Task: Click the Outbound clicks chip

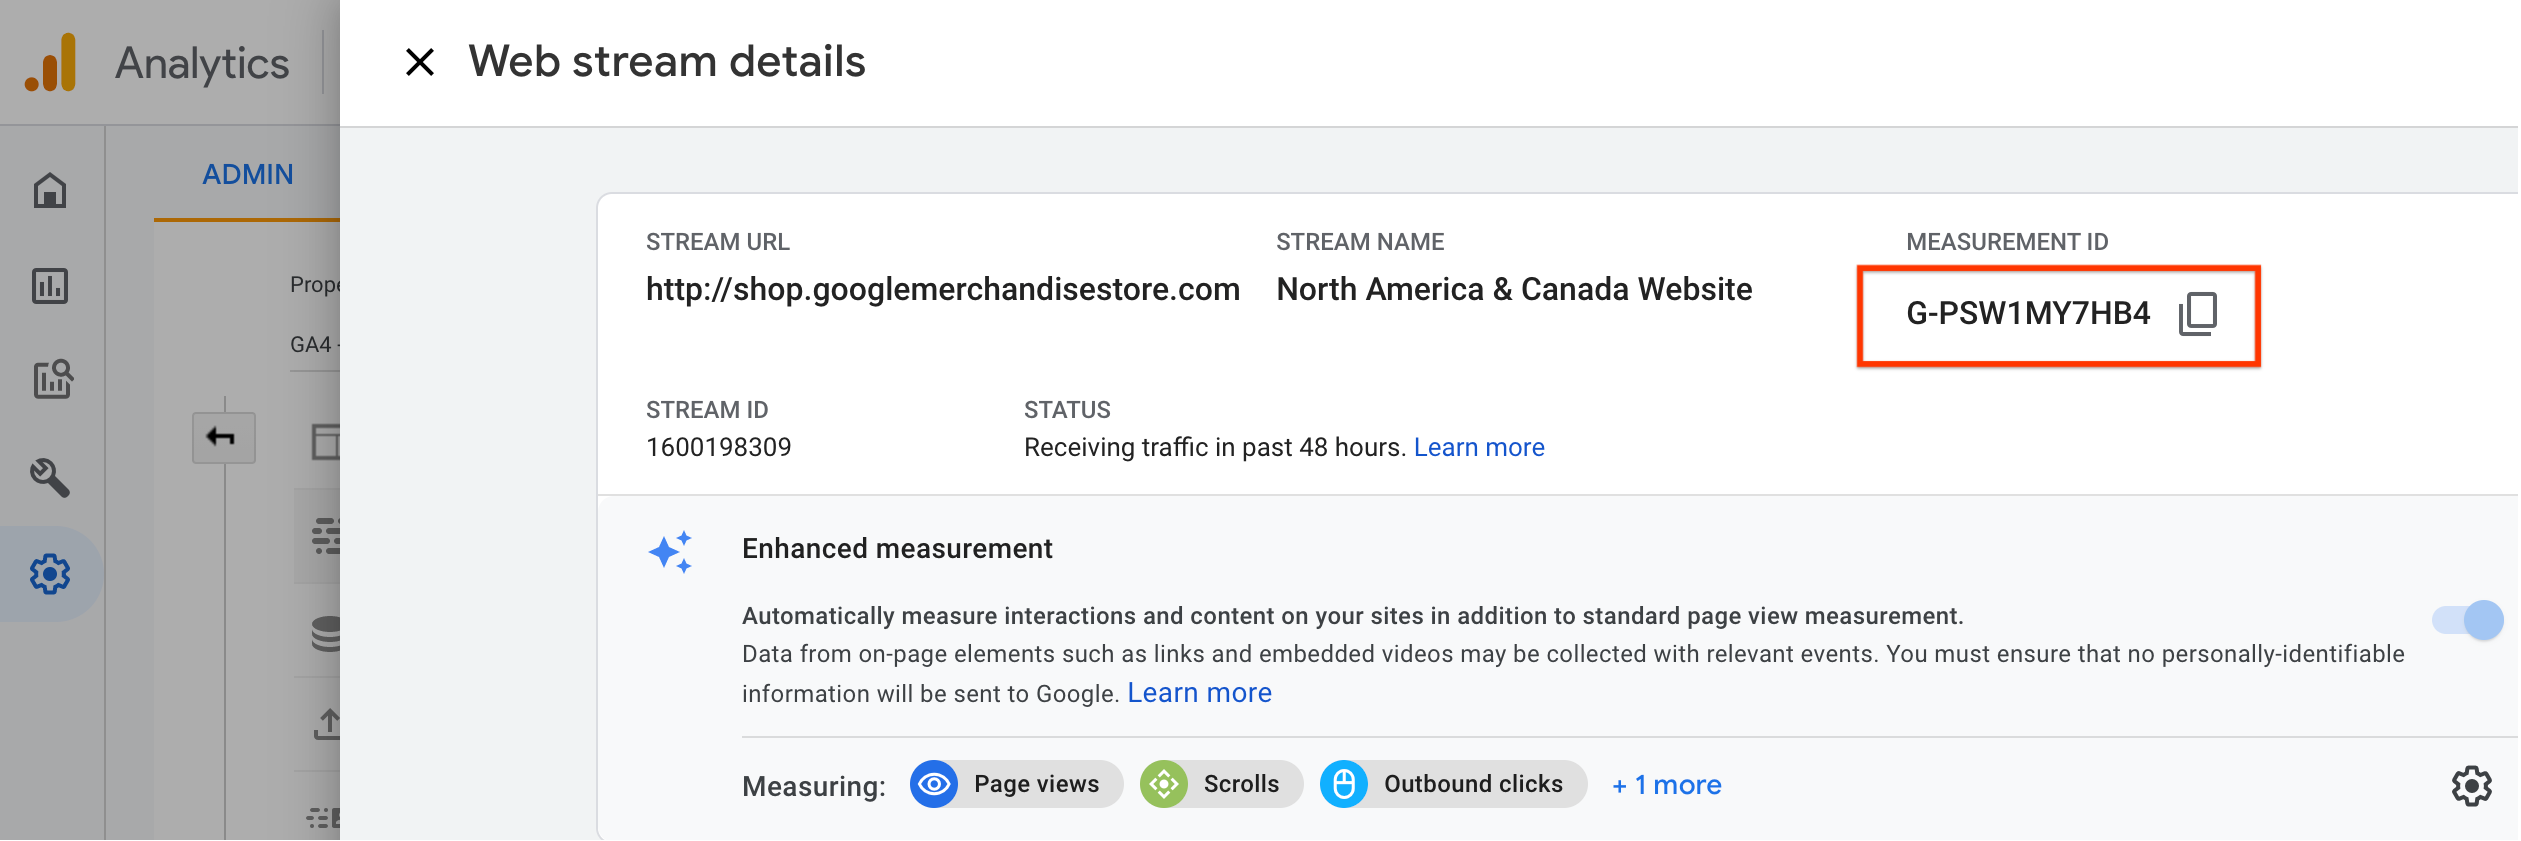Action: 1453,784
